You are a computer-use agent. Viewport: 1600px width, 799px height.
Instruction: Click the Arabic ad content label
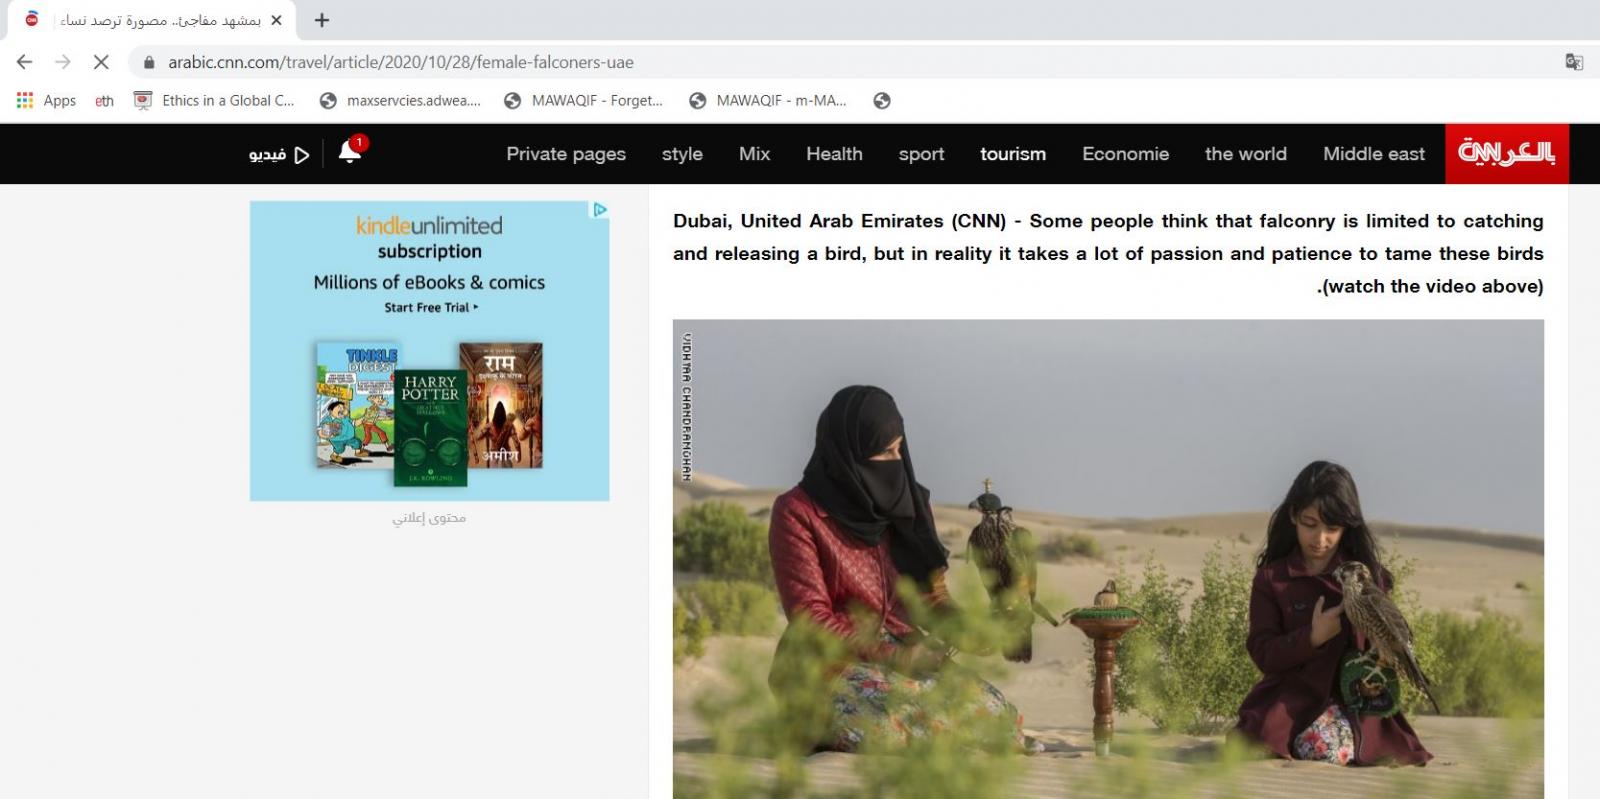tap(429, 518)
